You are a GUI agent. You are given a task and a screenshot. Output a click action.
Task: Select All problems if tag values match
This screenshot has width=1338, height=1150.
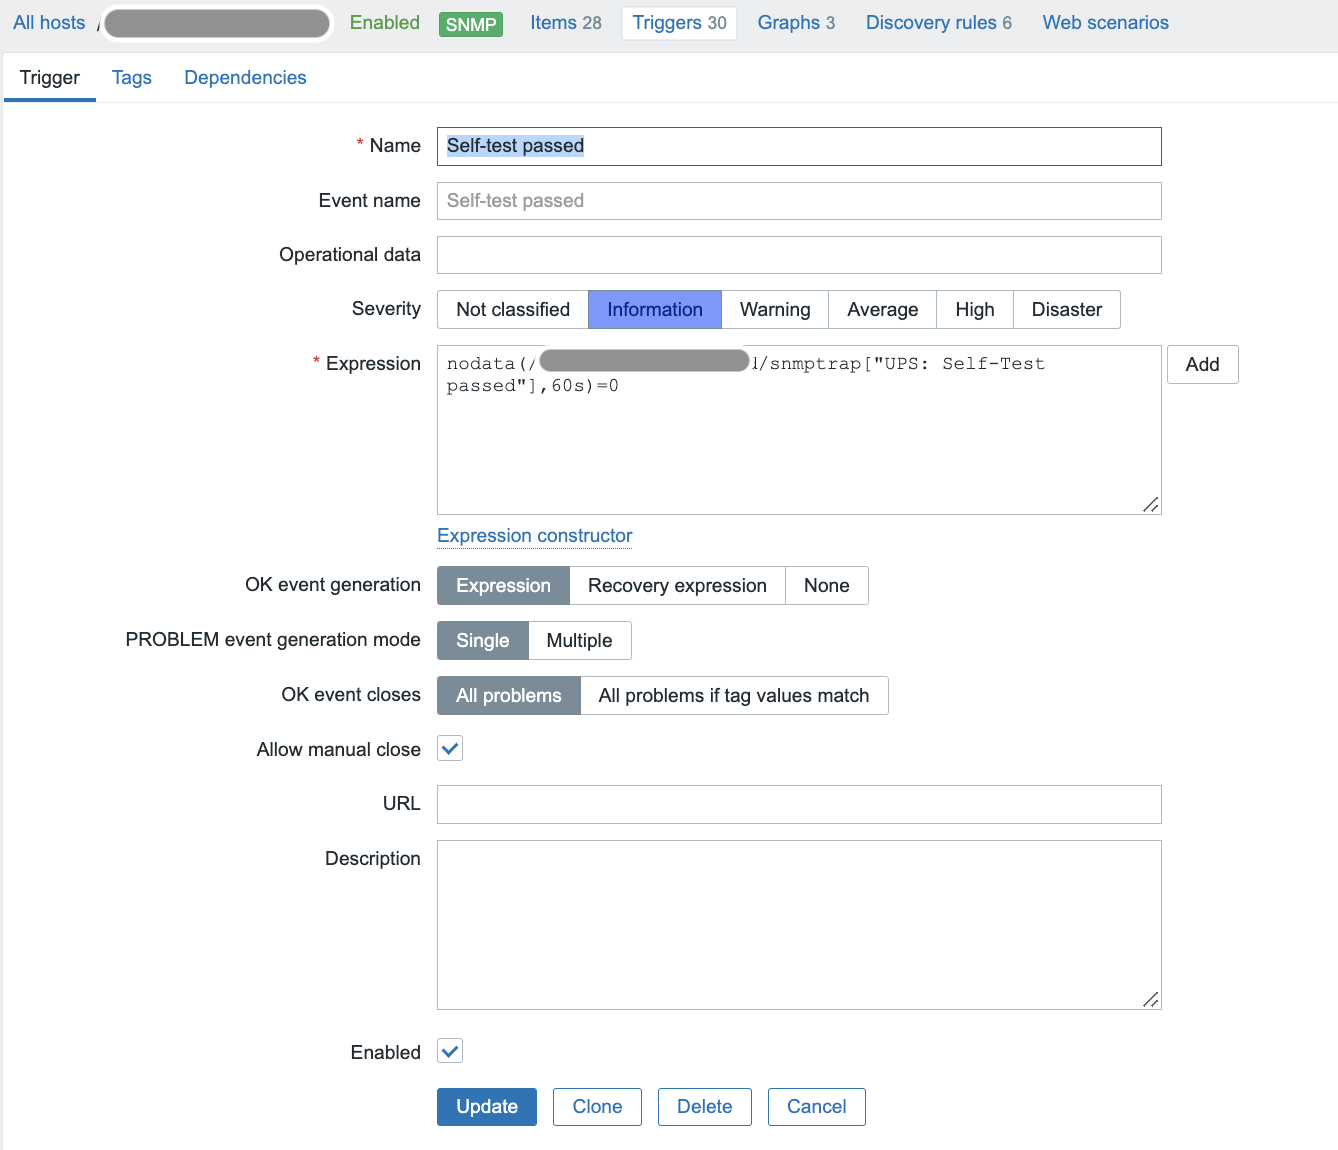733,696
